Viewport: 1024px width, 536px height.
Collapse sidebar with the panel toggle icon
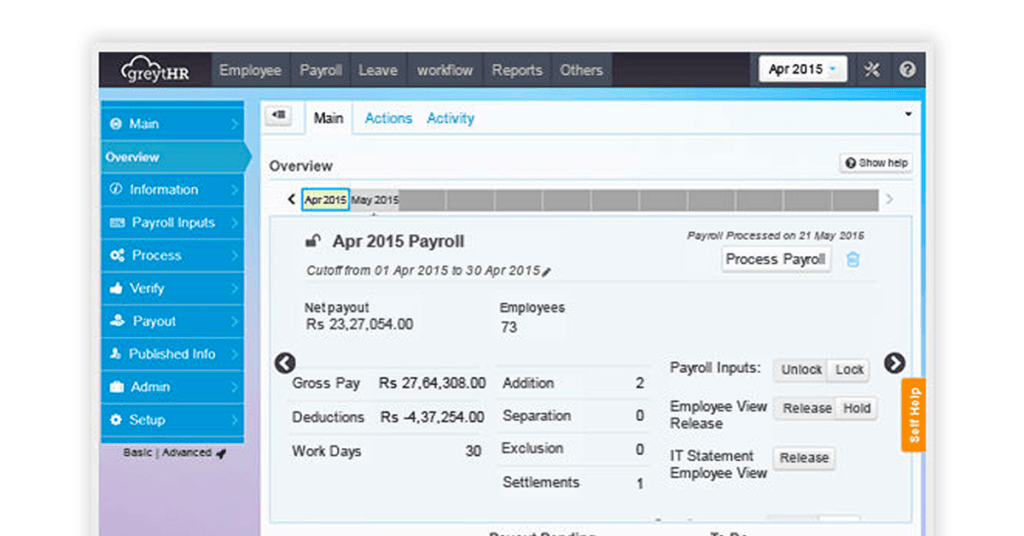279,116
